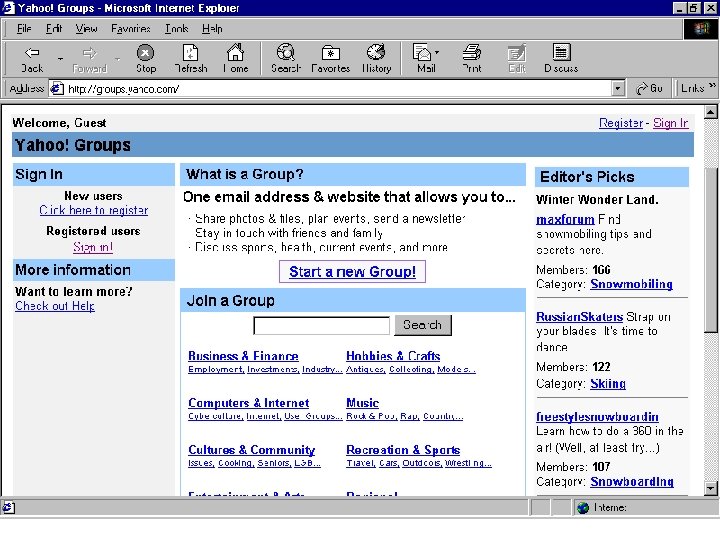Click the Sign In link at top right

coord(670,123)
